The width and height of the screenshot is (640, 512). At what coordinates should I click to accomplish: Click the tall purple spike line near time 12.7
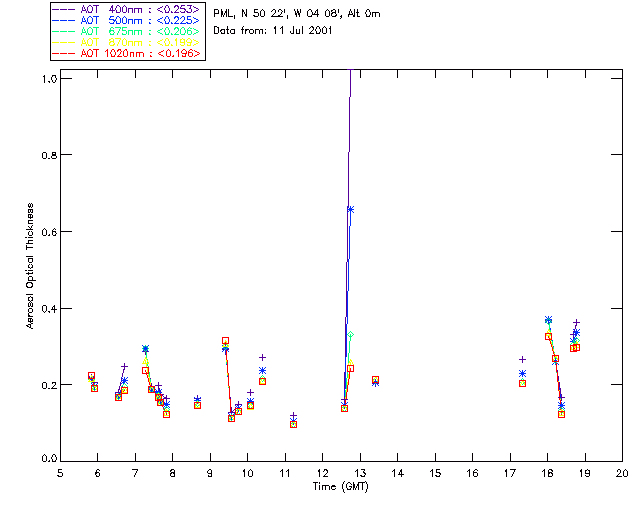click(x=349, y=130)
